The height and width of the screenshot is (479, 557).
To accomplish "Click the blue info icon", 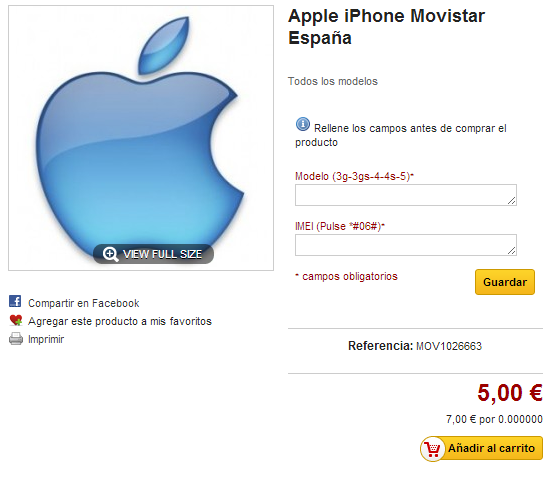I will click(303, 124).
